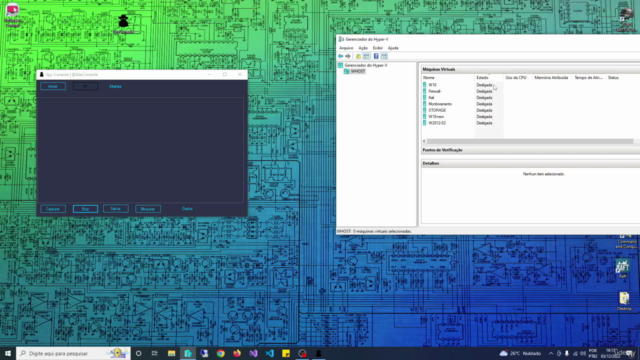The image size is (640, 360).
Task: Open the Arquivo menu in Hyper-V Manager
Action: (346, 48)
